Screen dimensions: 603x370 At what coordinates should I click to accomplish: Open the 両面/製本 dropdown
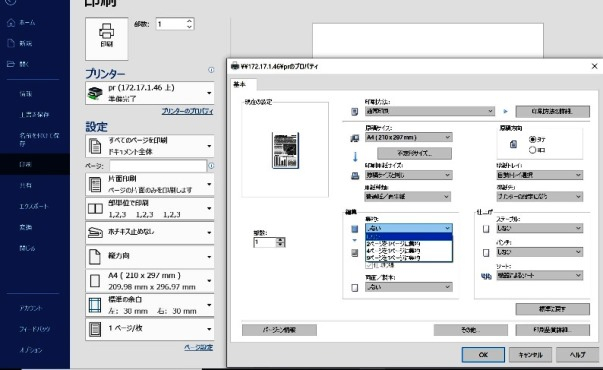point(408,287)
